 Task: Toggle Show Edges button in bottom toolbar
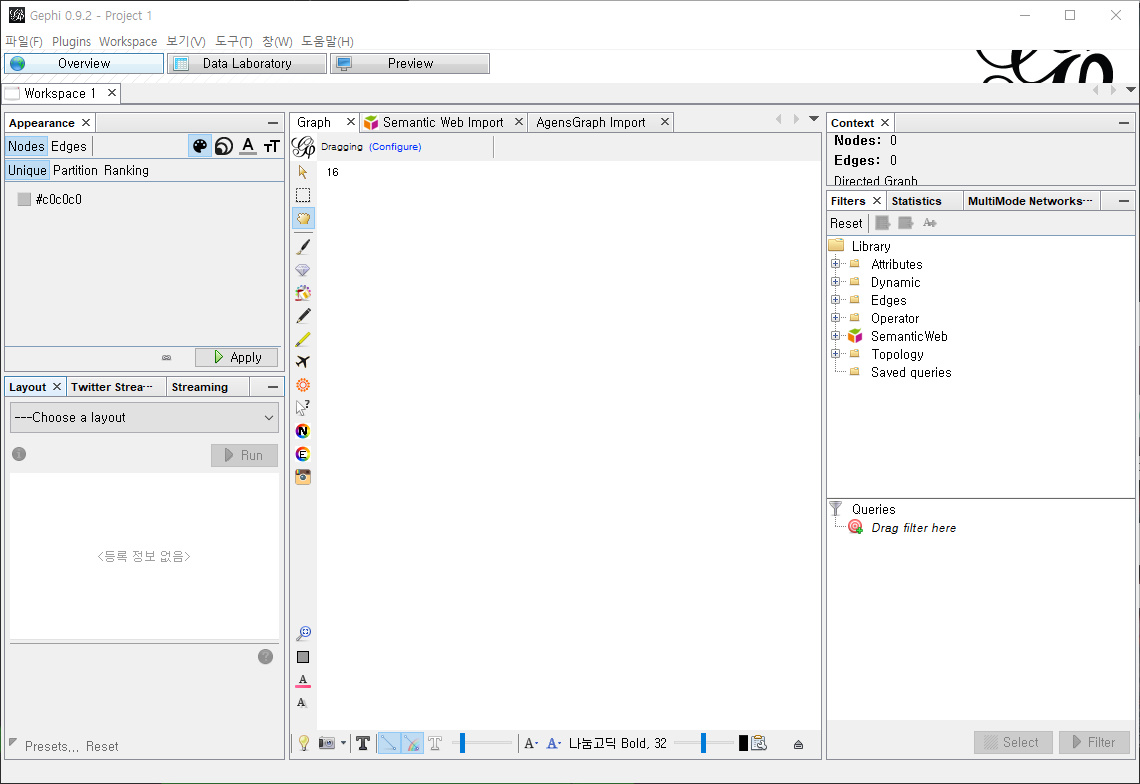389,743
